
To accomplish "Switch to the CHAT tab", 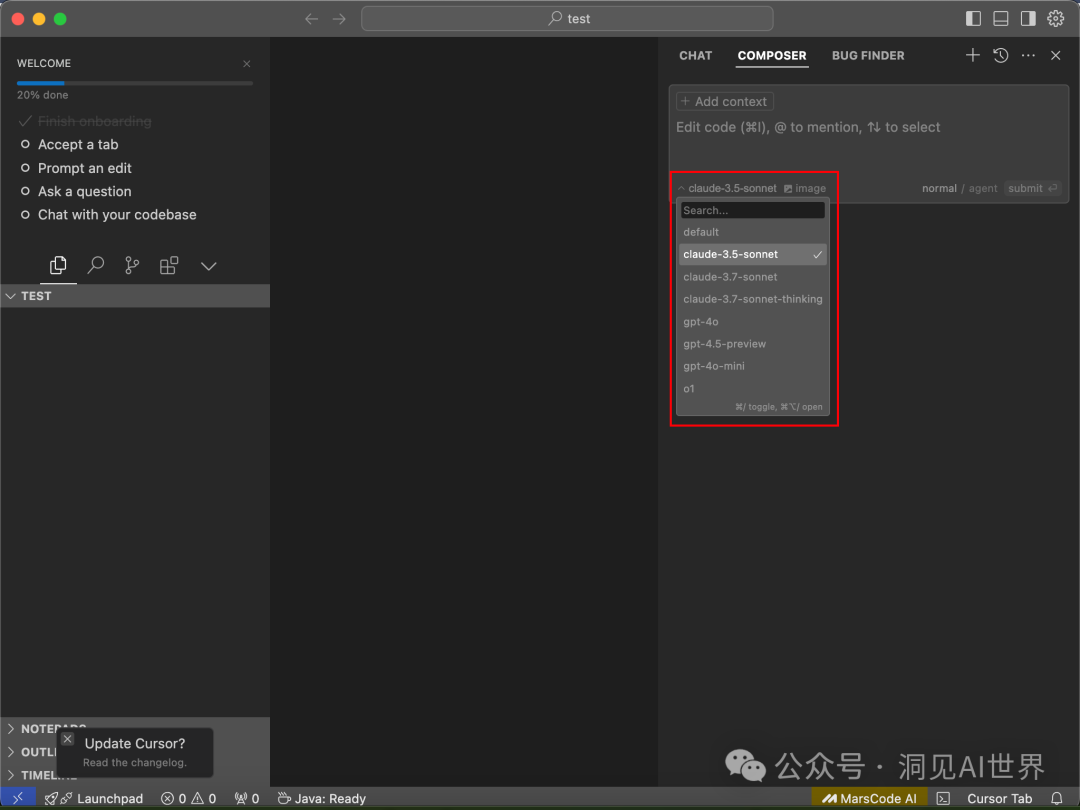I will 696,56.
